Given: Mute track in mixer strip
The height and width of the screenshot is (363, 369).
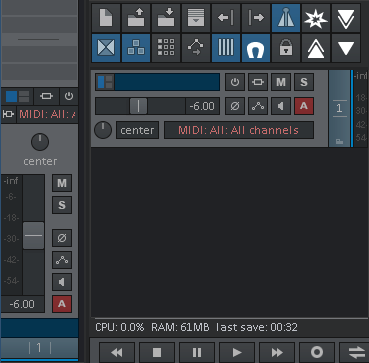Looking at the screenshot, I should [62, 183].
